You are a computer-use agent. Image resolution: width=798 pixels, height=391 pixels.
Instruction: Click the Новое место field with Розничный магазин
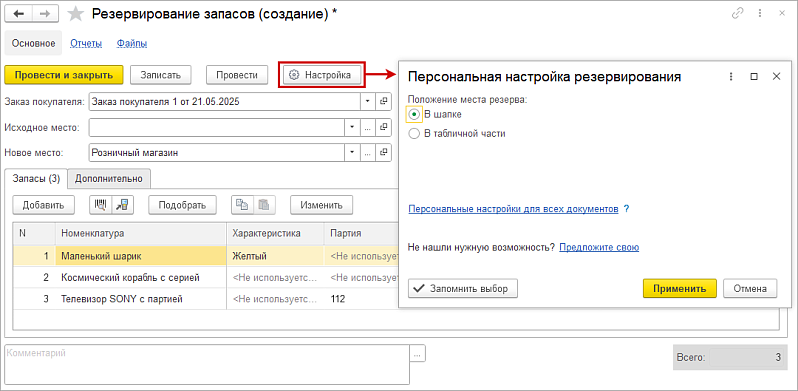216,152
